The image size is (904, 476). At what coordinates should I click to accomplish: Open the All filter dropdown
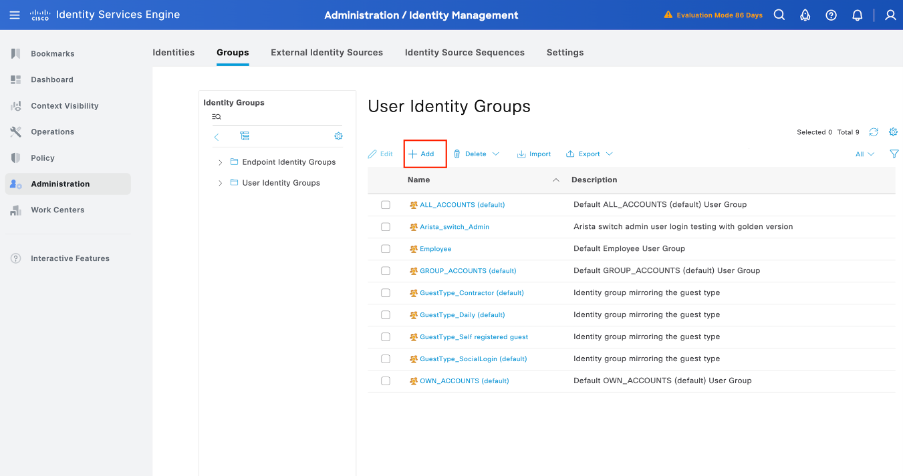pyautogui.click(x=864, y=154)
